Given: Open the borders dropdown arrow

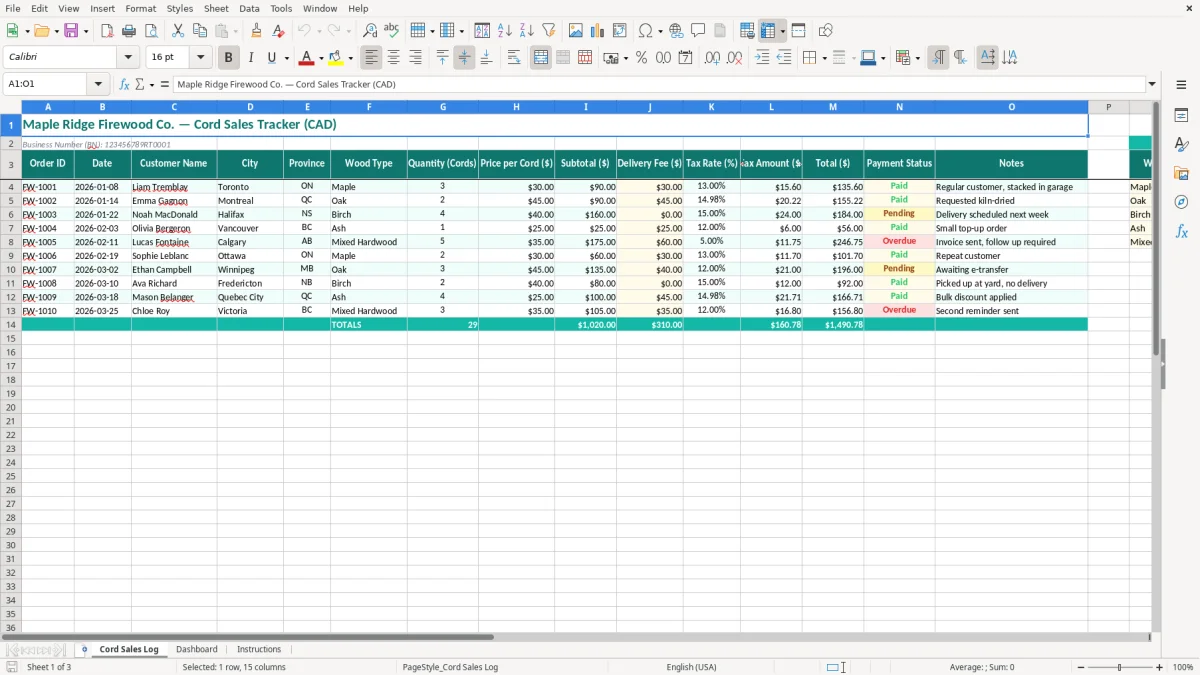Looking at the screenshot, I should pyautogui.click(x=824, y=58).
